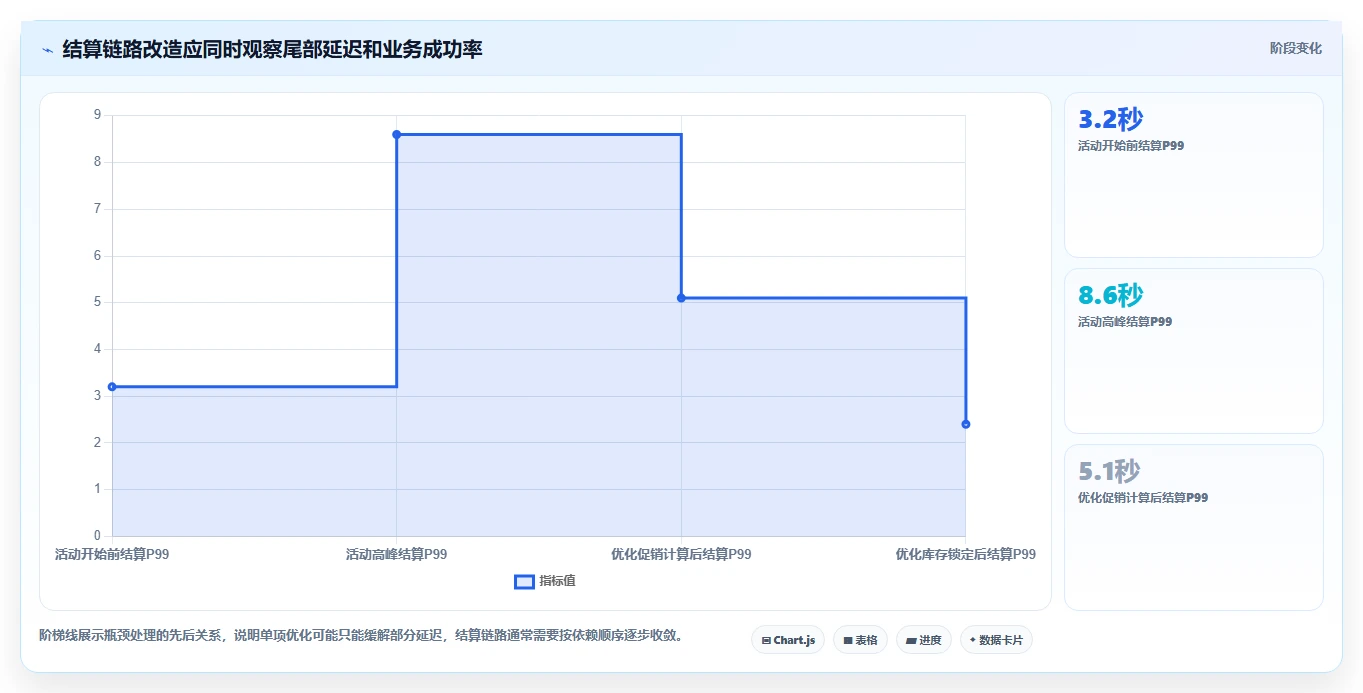Click the 8.6 peak data point
This screenshot has height=693, width=1363.
click(397, 134)
